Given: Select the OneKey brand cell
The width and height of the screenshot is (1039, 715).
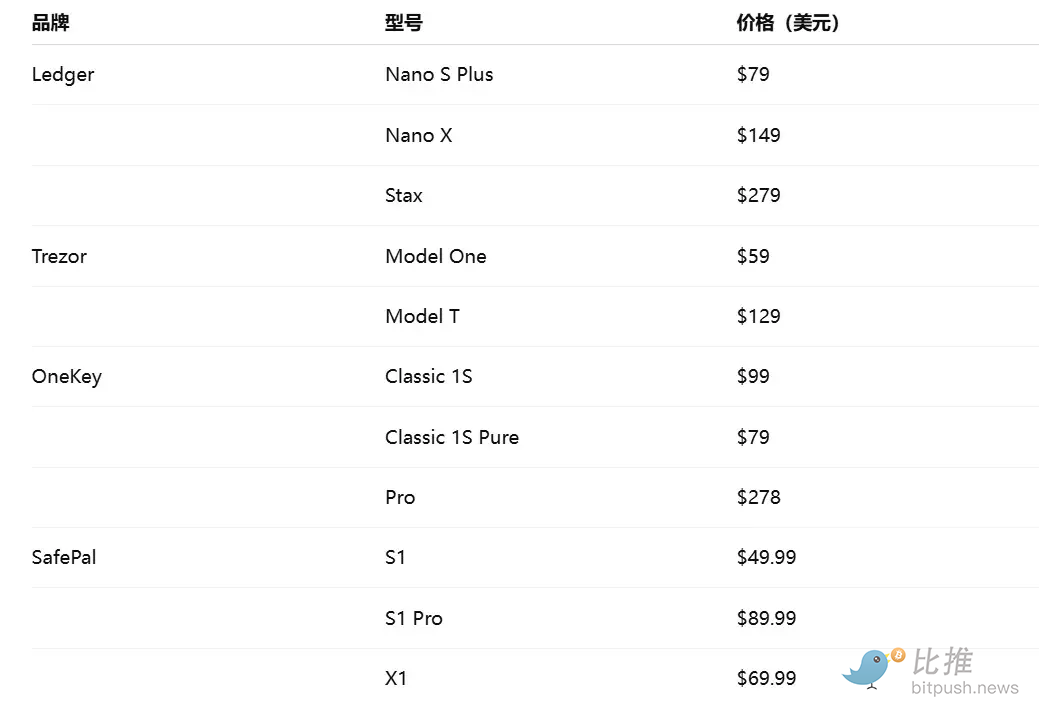Looking at the screenshot, I should click(x=67, y=377).
